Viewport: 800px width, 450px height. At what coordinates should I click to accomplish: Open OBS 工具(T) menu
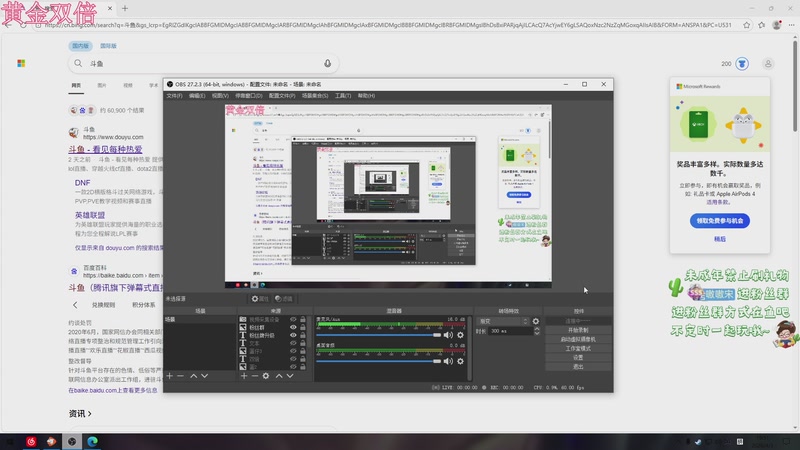(x=343, y=96)
